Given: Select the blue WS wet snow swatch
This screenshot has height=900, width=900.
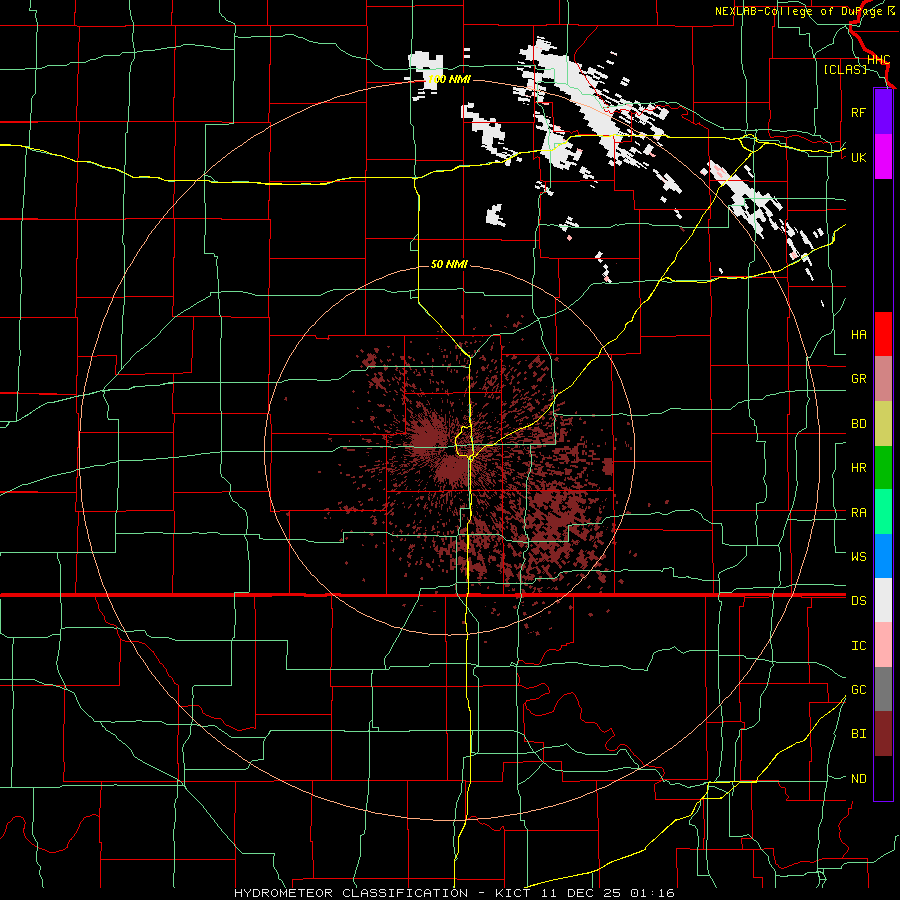Looking at the screenshot, I should [x=883, y=556].
